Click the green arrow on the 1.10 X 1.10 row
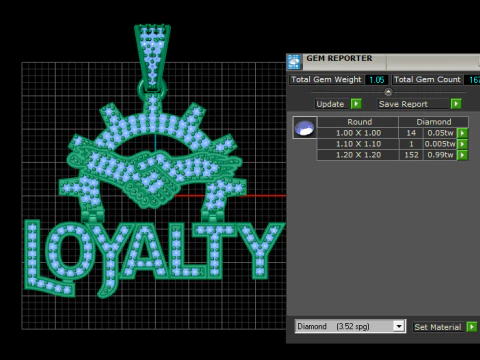Viewport: 480px width, 360px height. [x=462, y=144]
